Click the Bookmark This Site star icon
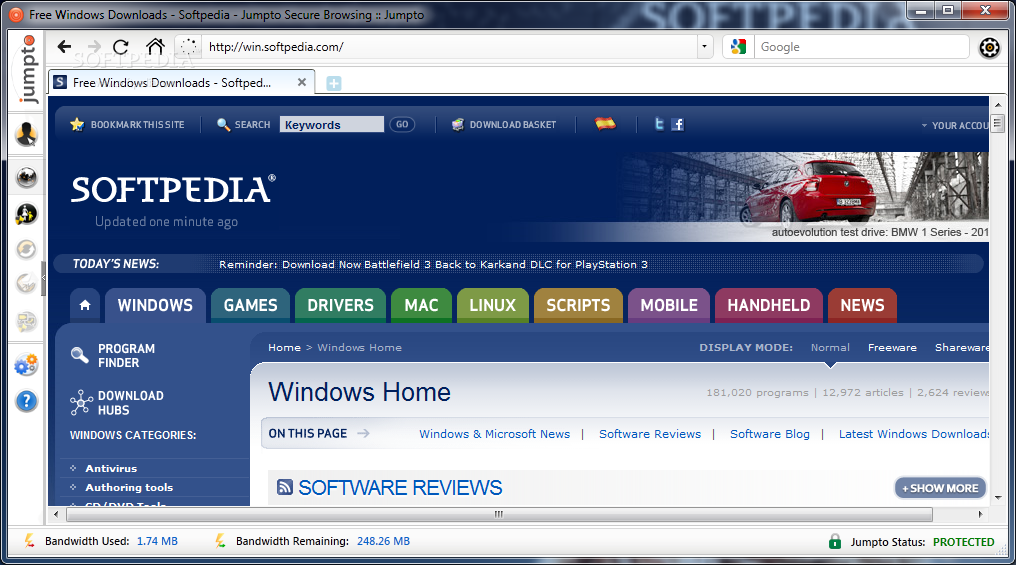1016x565 pixels. 77,124
